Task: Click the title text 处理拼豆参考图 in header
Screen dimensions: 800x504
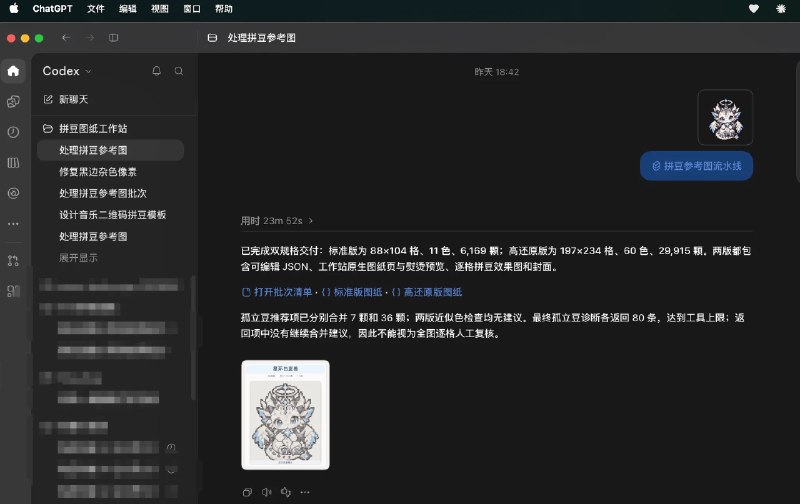Action: (262, 38)
